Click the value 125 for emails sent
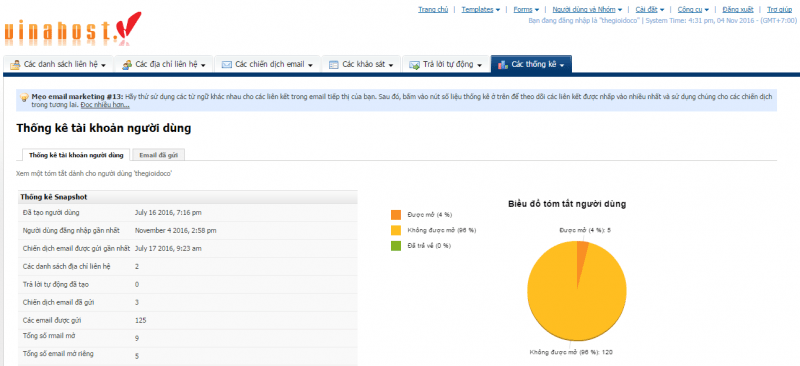 click(141, 321)
